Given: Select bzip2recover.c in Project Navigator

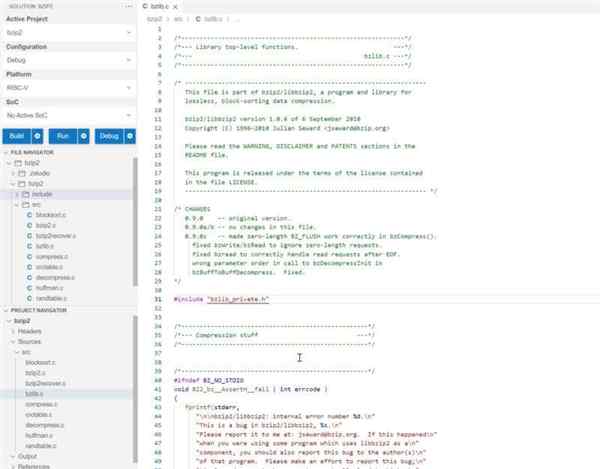Looking at the screenshot, I should click(45, 383).
